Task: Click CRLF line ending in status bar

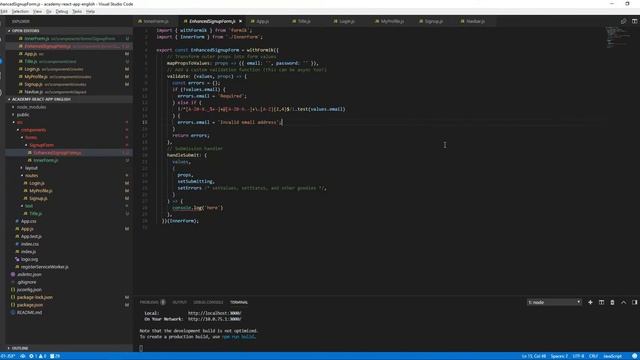Action: 593,356
